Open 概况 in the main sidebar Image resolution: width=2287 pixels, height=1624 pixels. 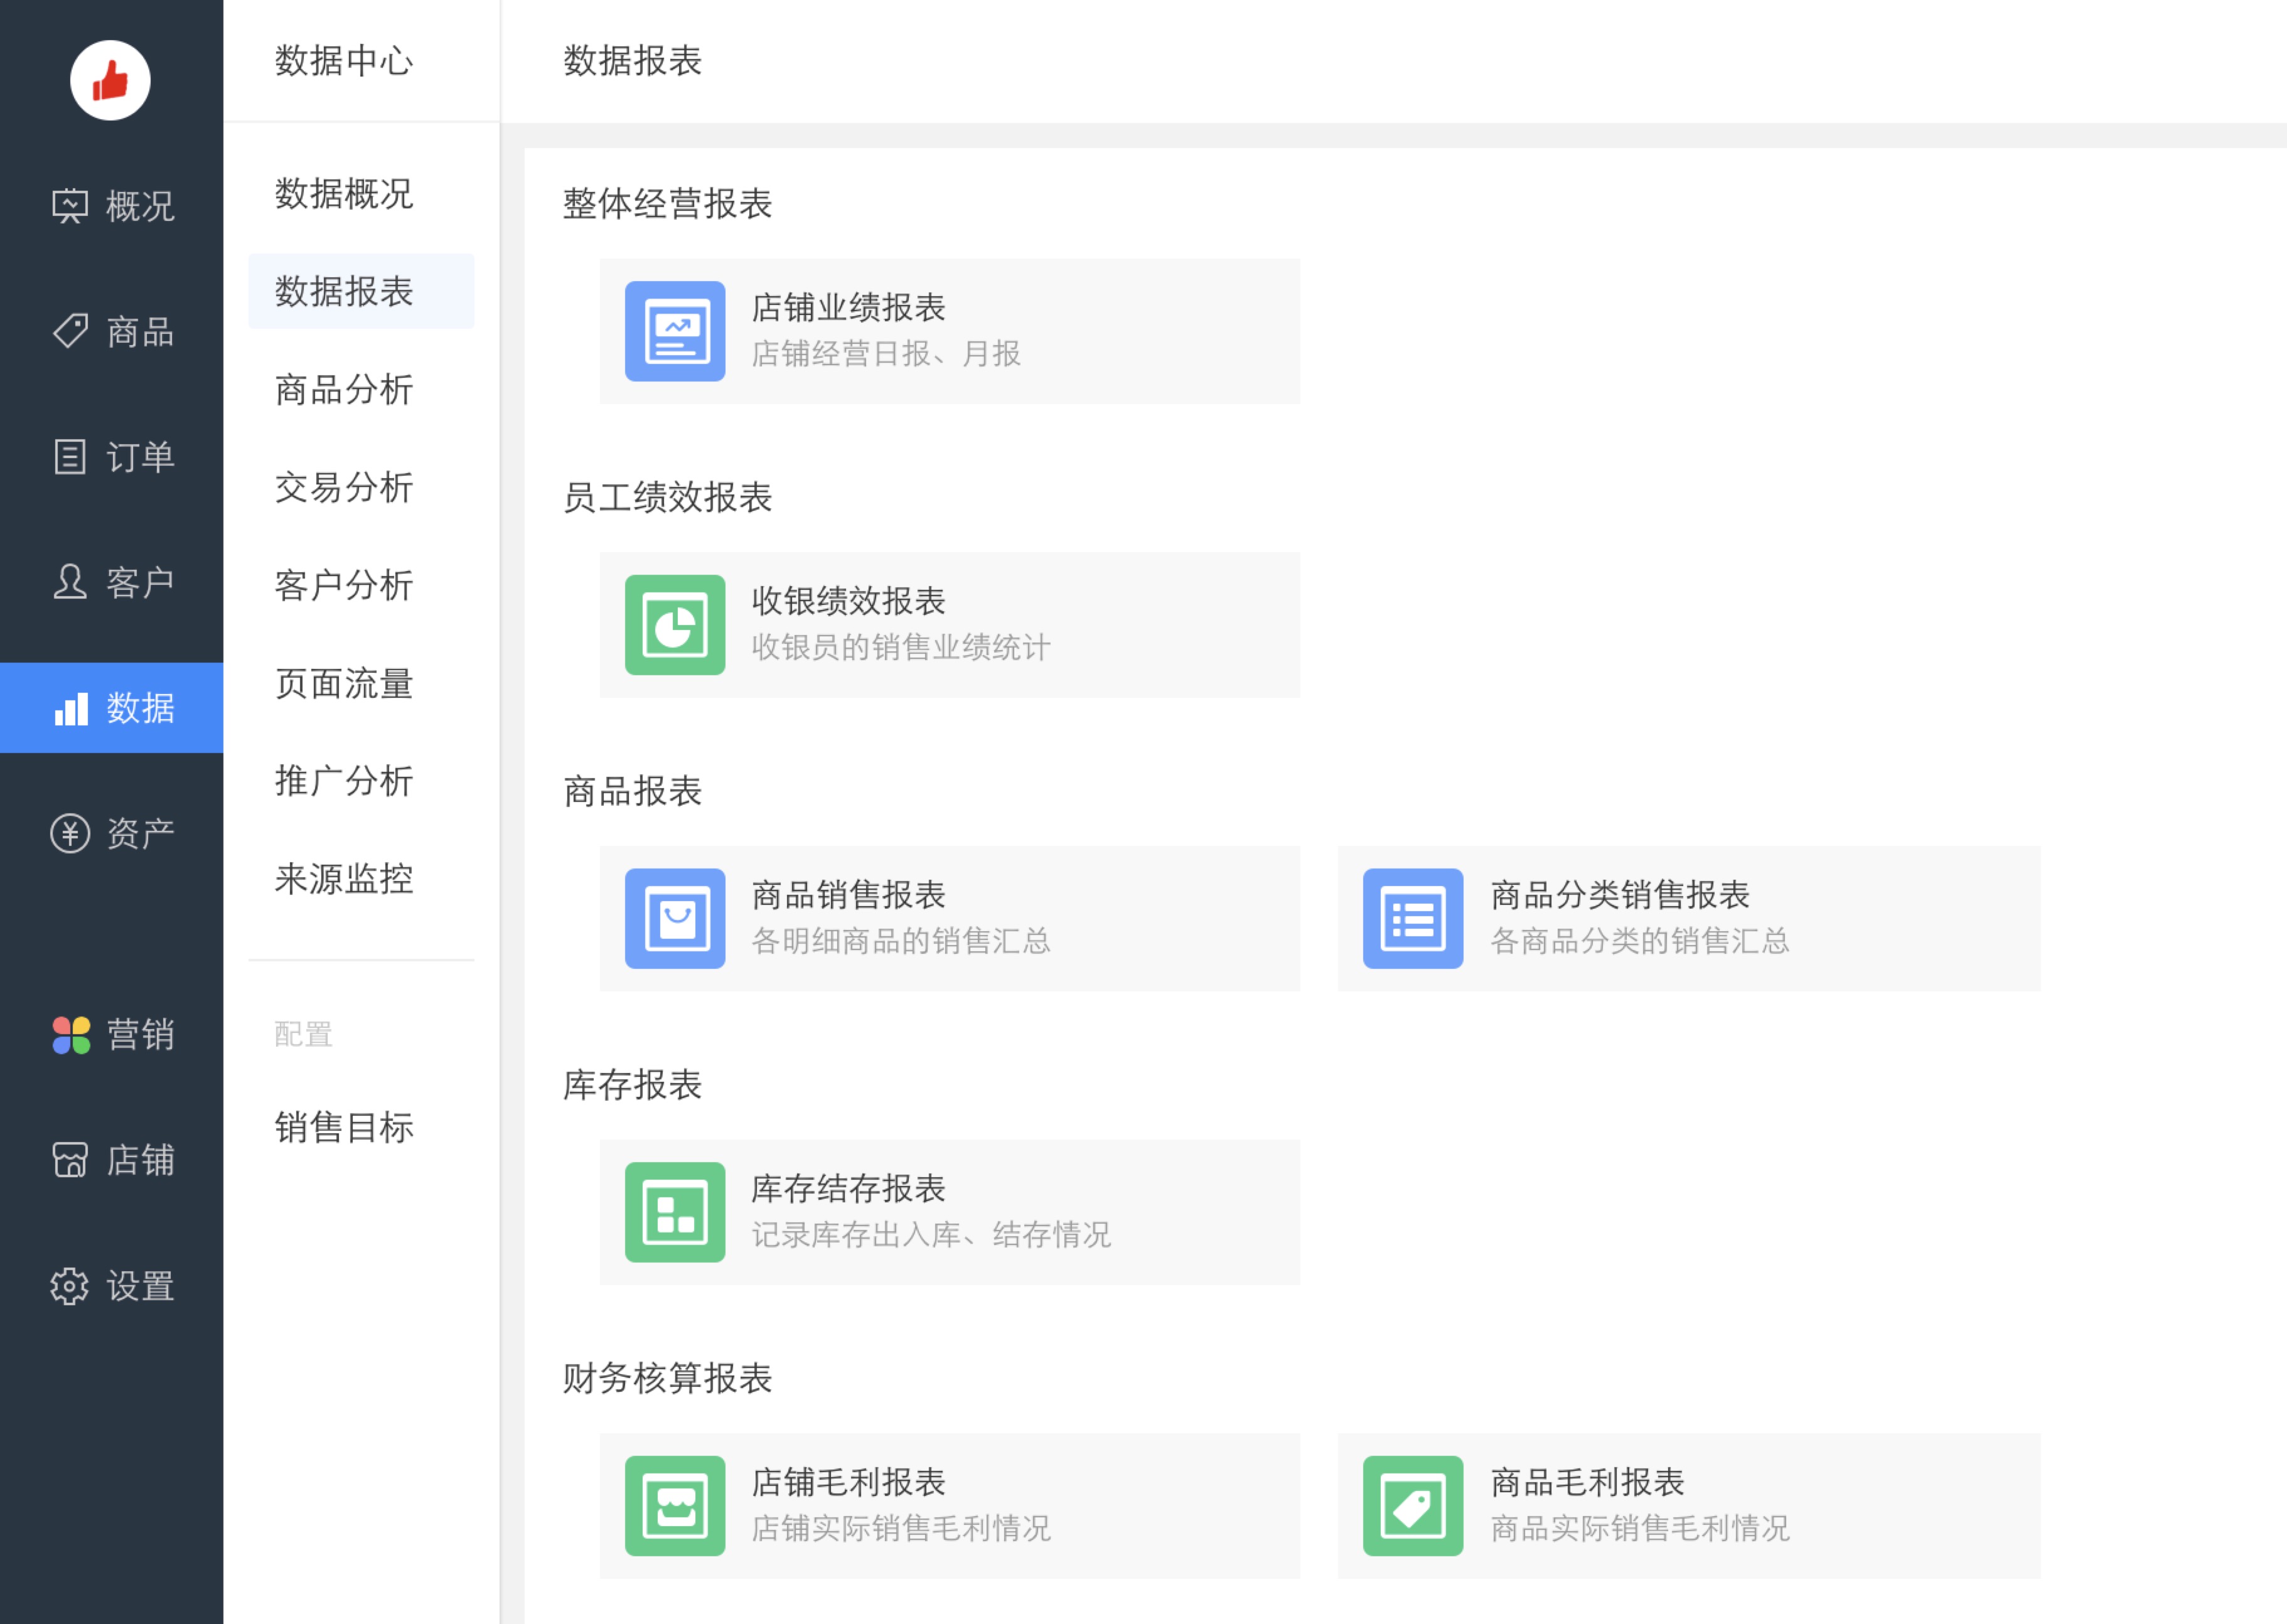tap(112, 206)
